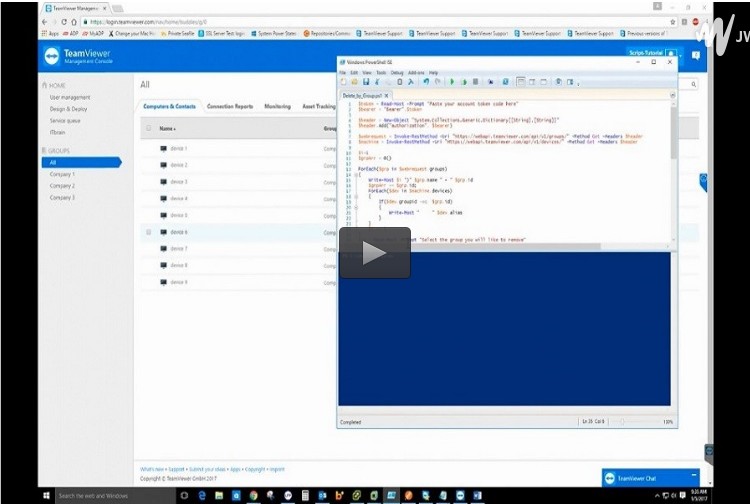Select Company 1 group
Screen dimensions: 750x504
pos(62,174)
